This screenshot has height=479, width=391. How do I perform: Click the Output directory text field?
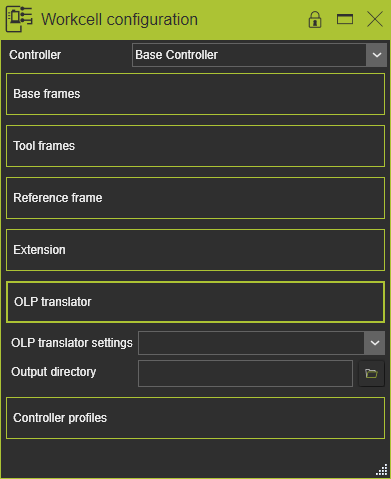click(x=245, y=373)
